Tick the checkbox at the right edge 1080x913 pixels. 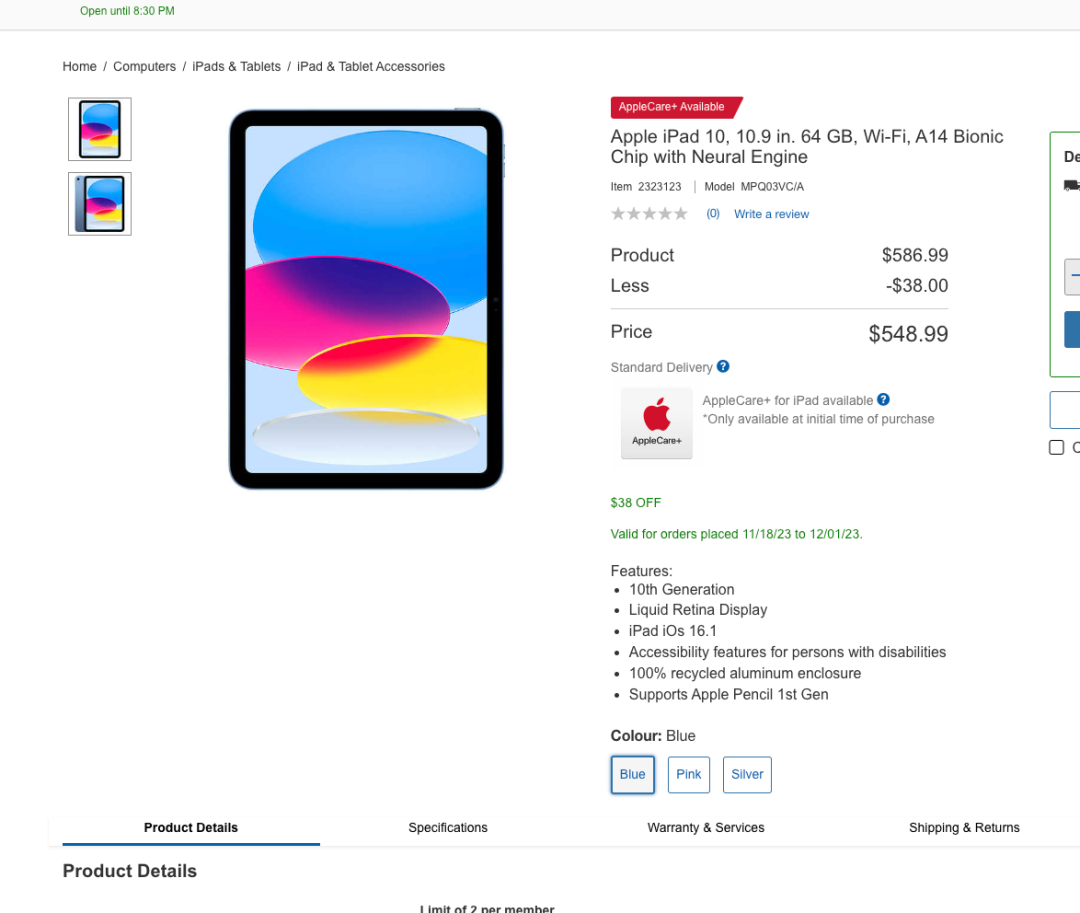(x=1056, y=448)
